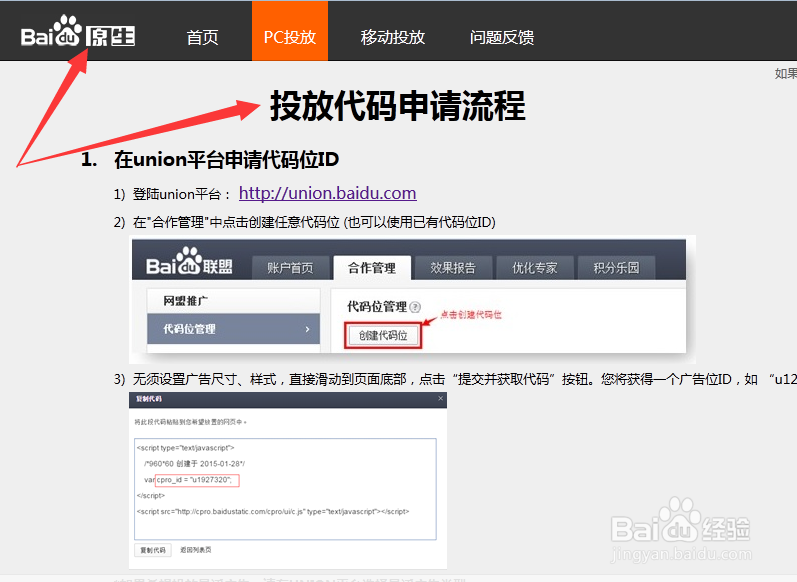Open 问题反馈 in navigation bar

click(502, 37)
